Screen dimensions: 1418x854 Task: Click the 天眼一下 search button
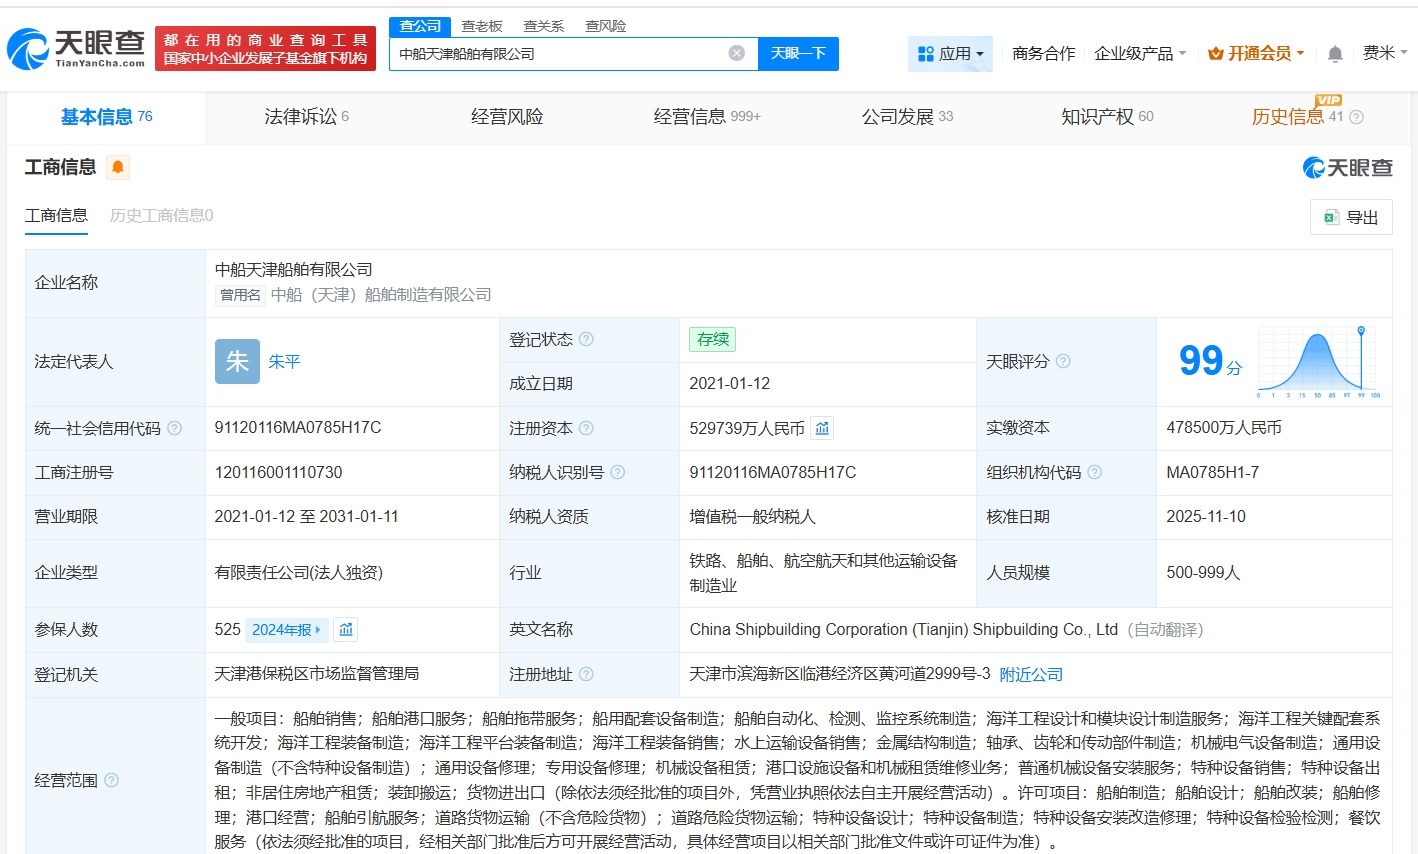(797, 52)
